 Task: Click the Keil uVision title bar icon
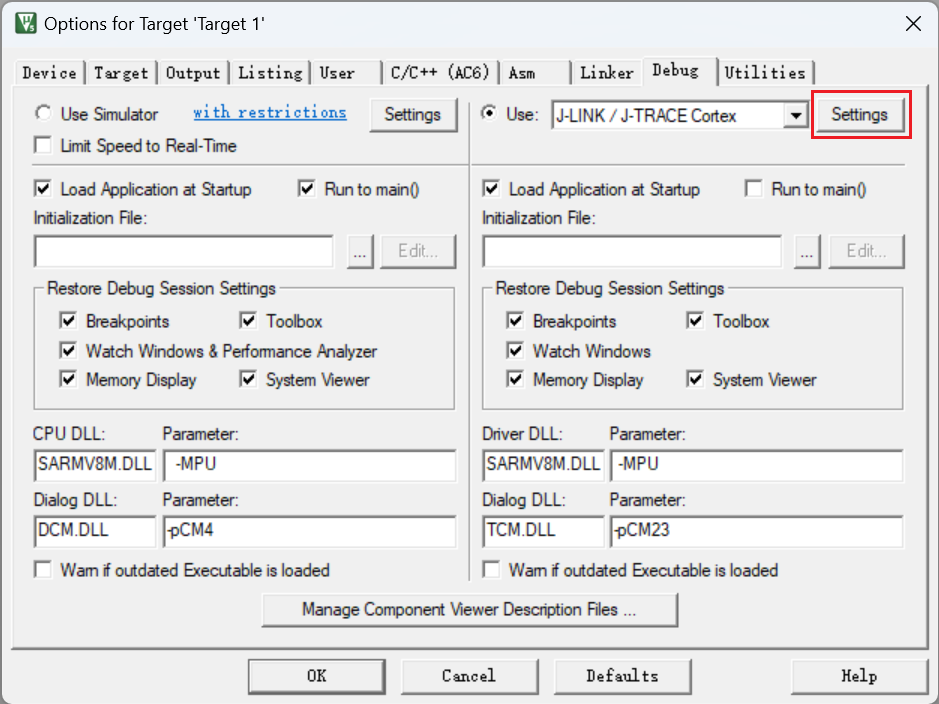[x=25, y=23]
